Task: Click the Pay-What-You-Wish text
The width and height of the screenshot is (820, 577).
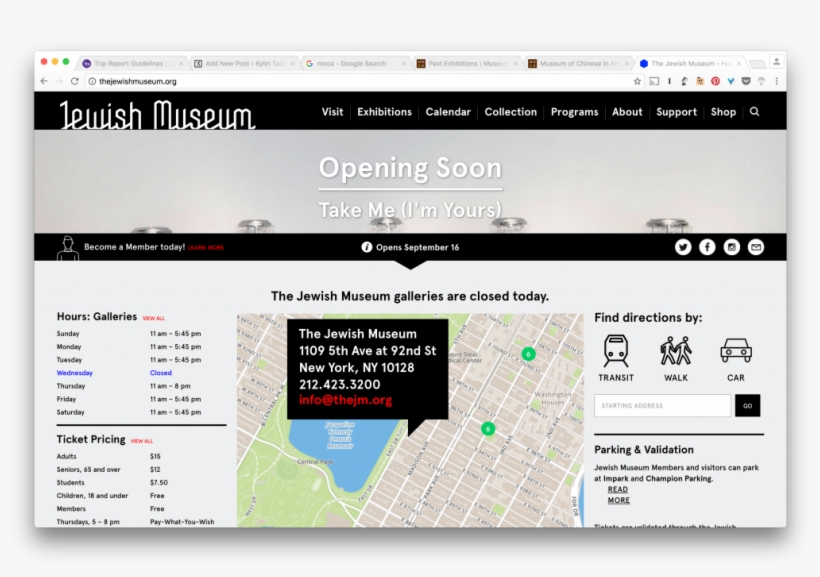Action: tap(182, 522)
